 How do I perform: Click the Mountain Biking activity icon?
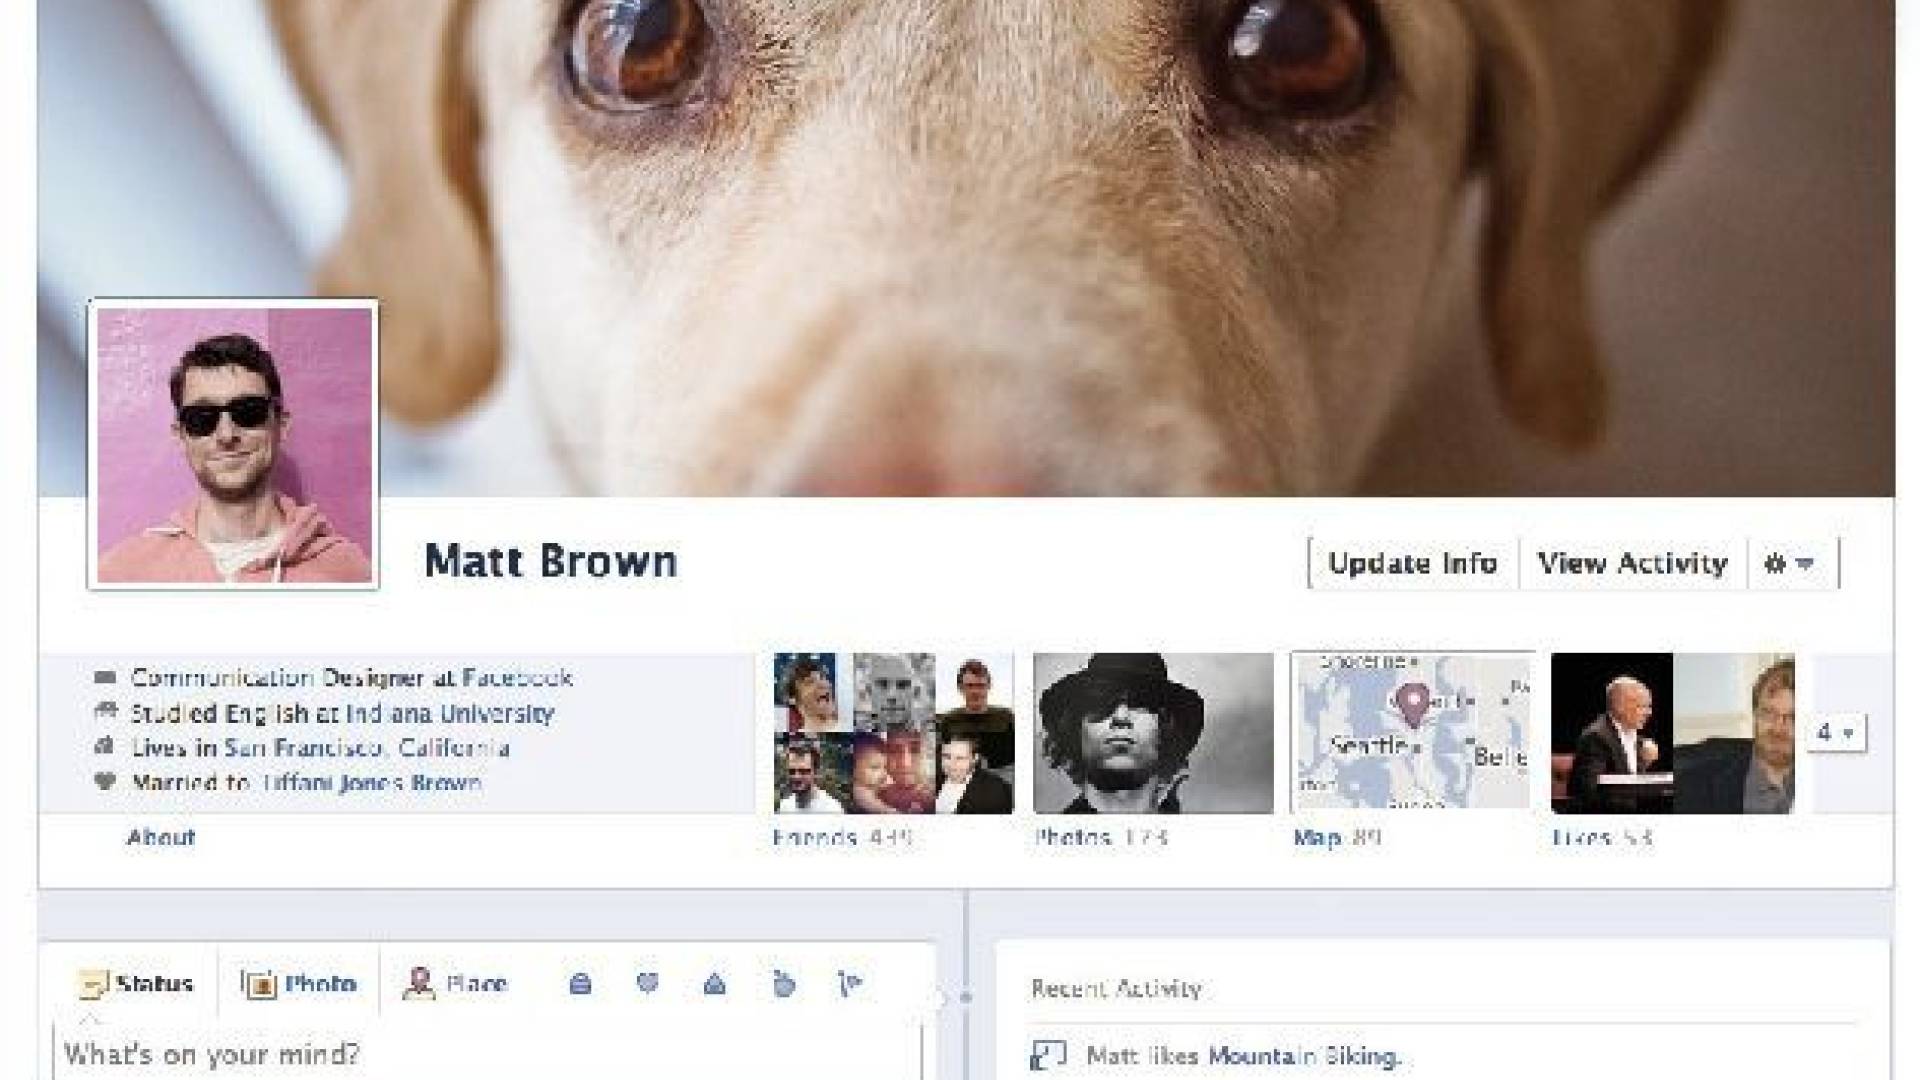(1047, 1055)
